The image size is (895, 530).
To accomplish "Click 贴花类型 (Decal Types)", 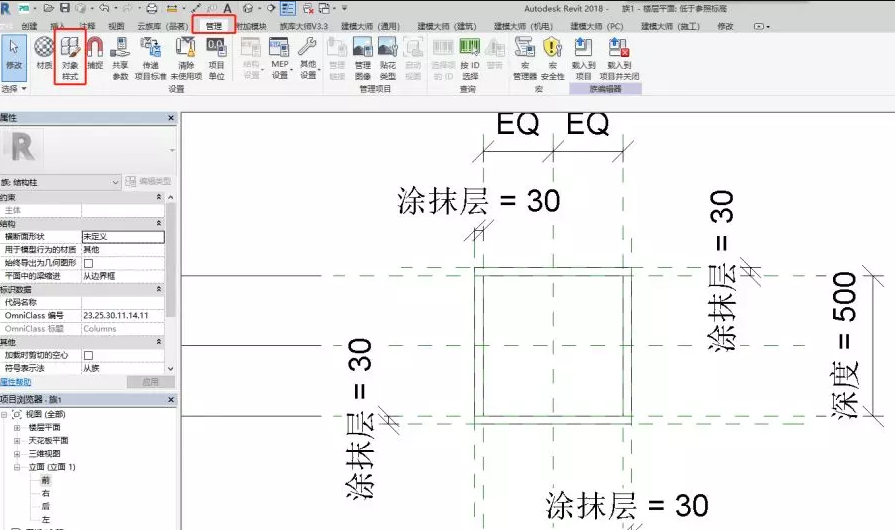I will [x=388, y=58].
